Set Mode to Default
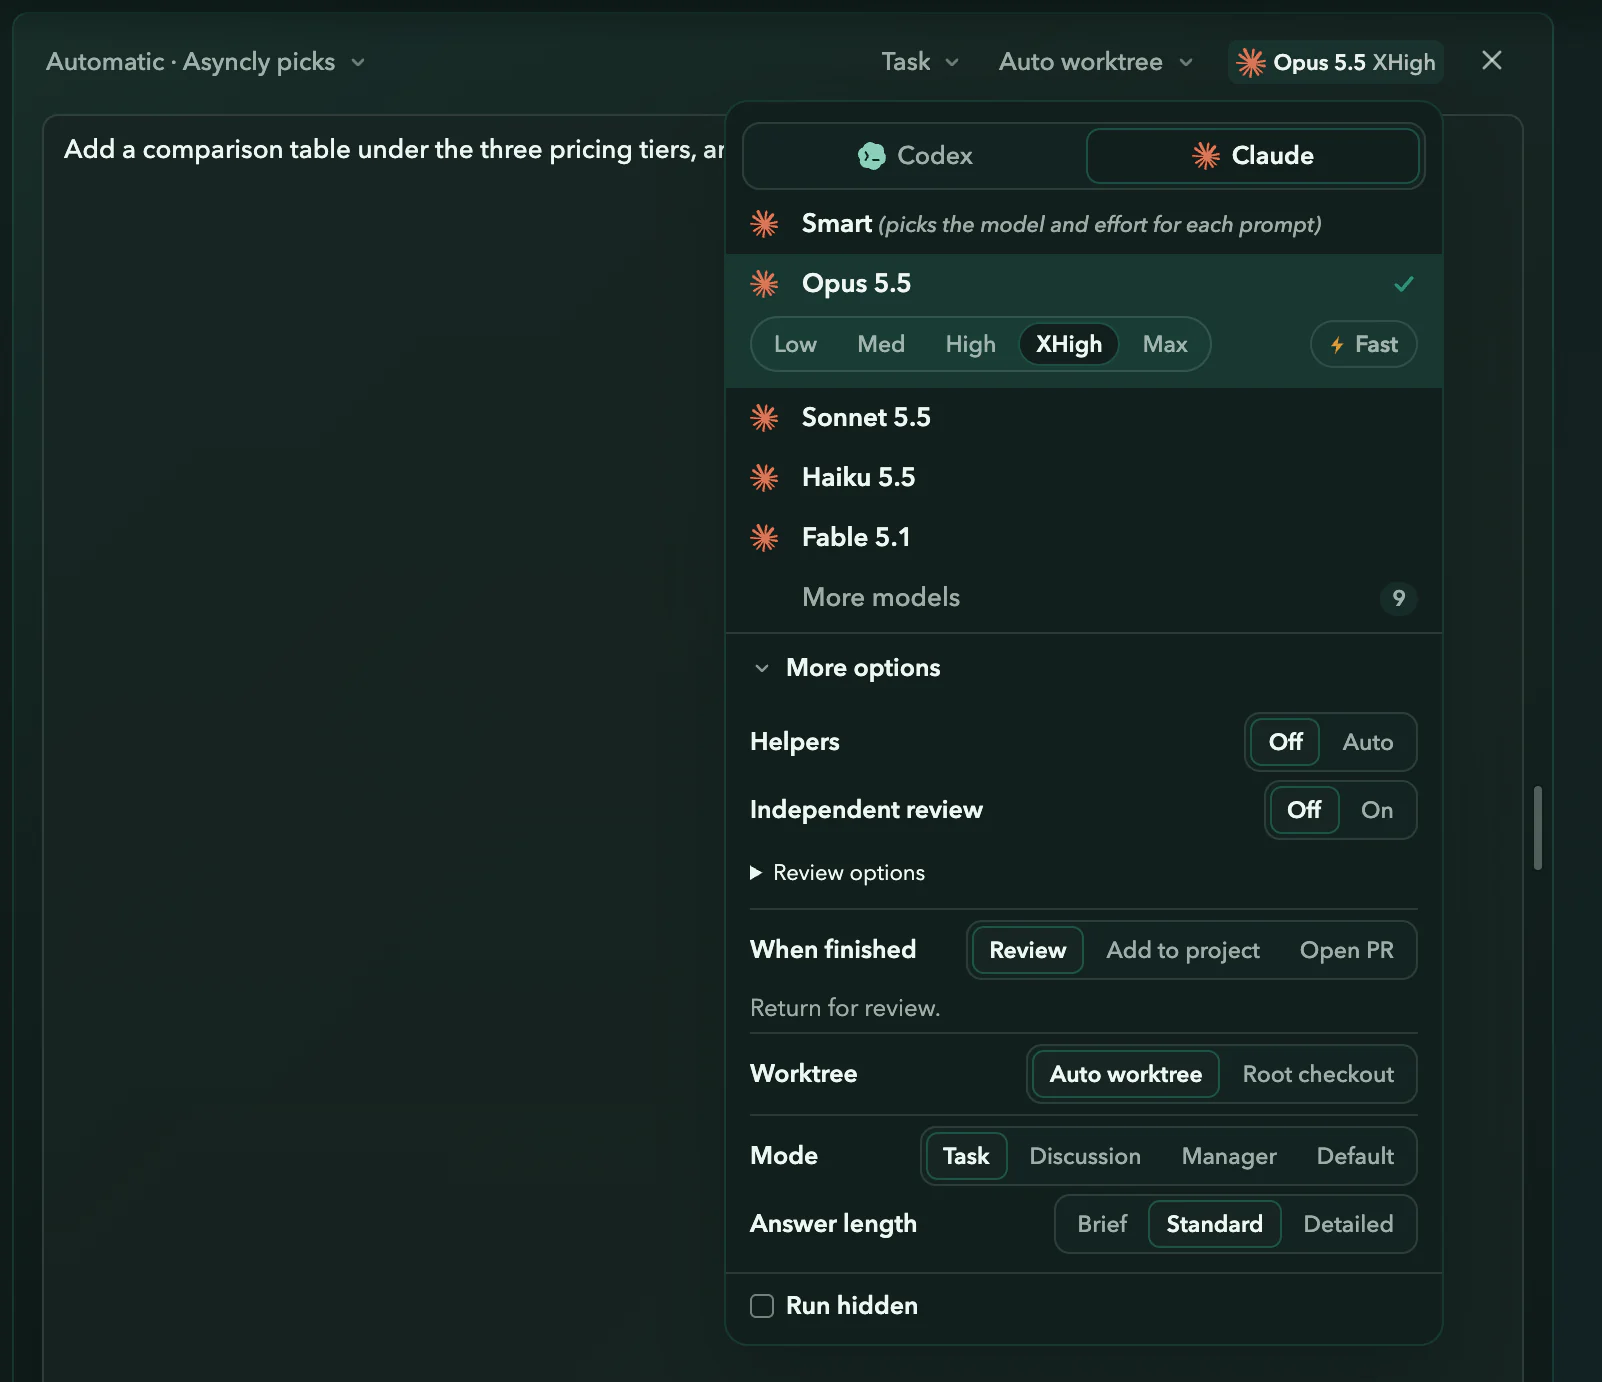The width and height of the screenshot is (1602, 1382). coord(1355,1156)
